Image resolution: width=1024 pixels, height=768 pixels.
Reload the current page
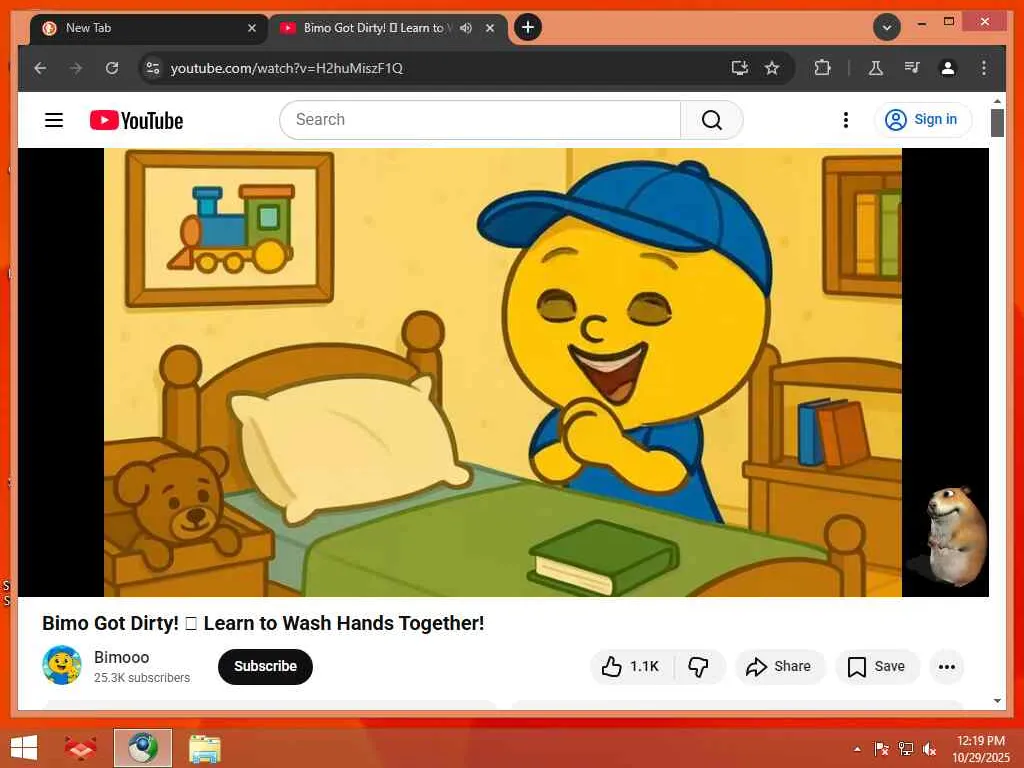coord(112,68)
